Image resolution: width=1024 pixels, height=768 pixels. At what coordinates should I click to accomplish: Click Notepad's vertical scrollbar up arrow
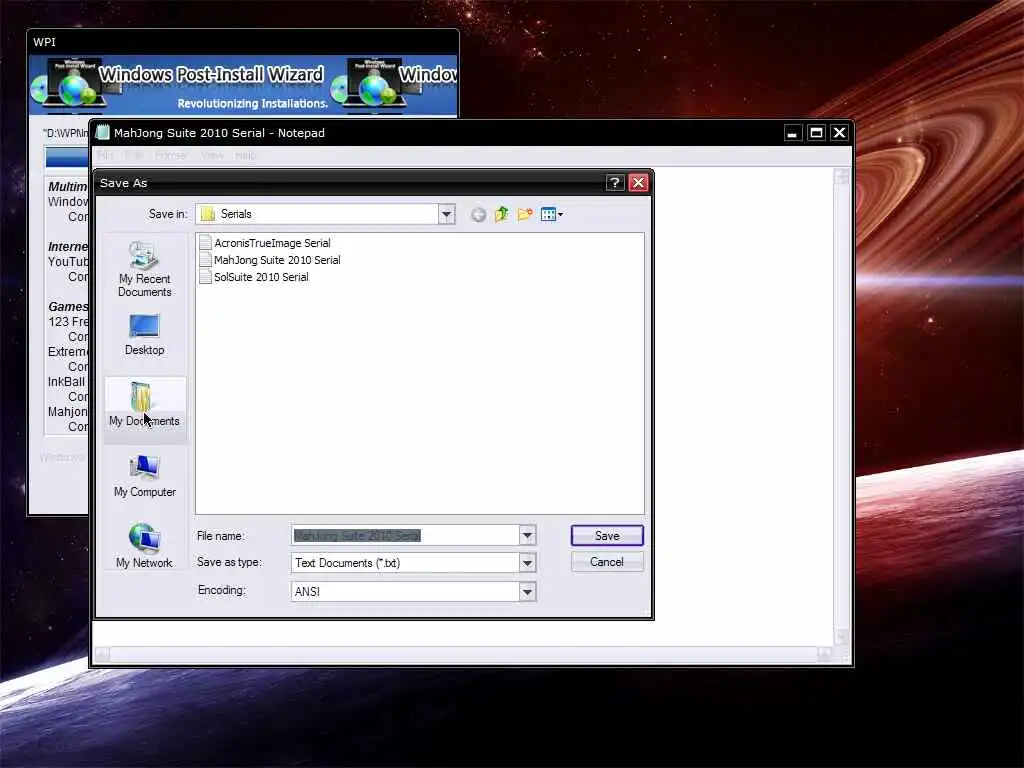[x=842, y=177]
